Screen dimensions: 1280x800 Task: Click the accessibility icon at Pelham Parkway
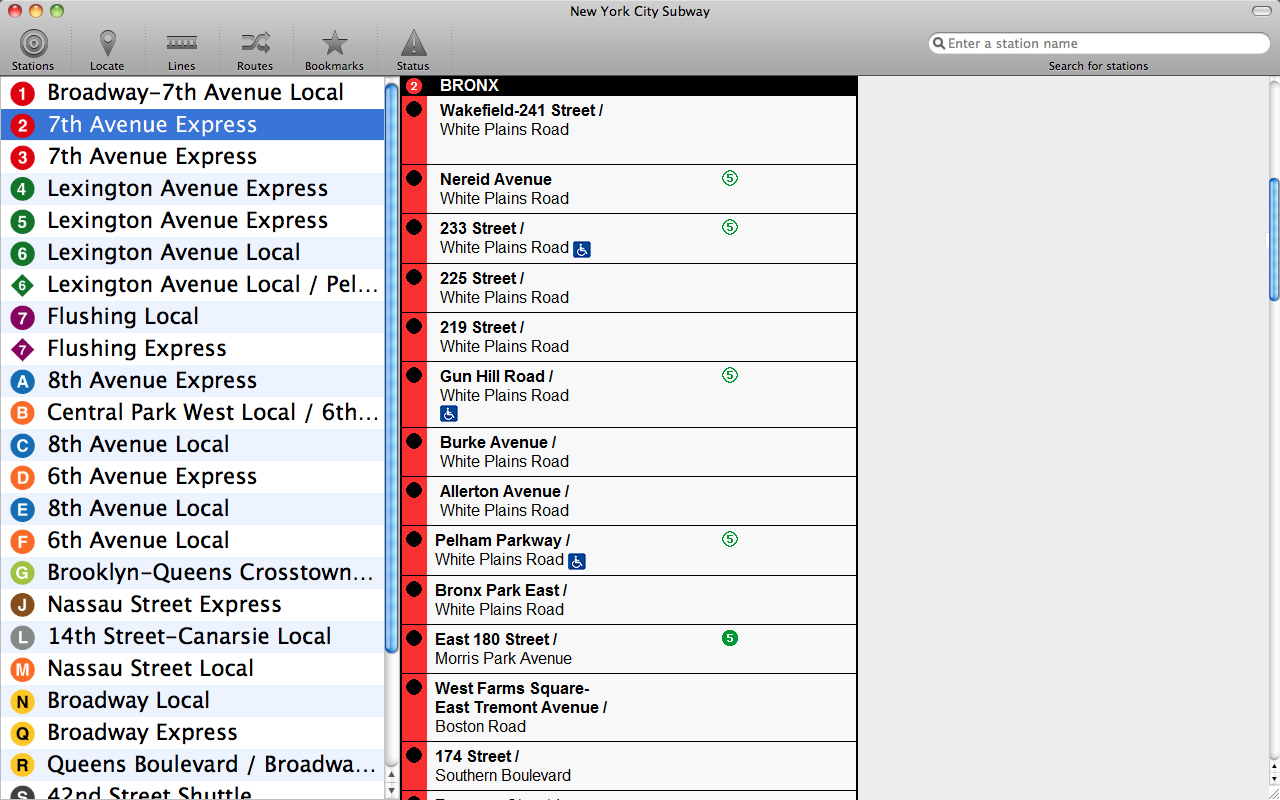pyautogui.click(x=577, y=562)
